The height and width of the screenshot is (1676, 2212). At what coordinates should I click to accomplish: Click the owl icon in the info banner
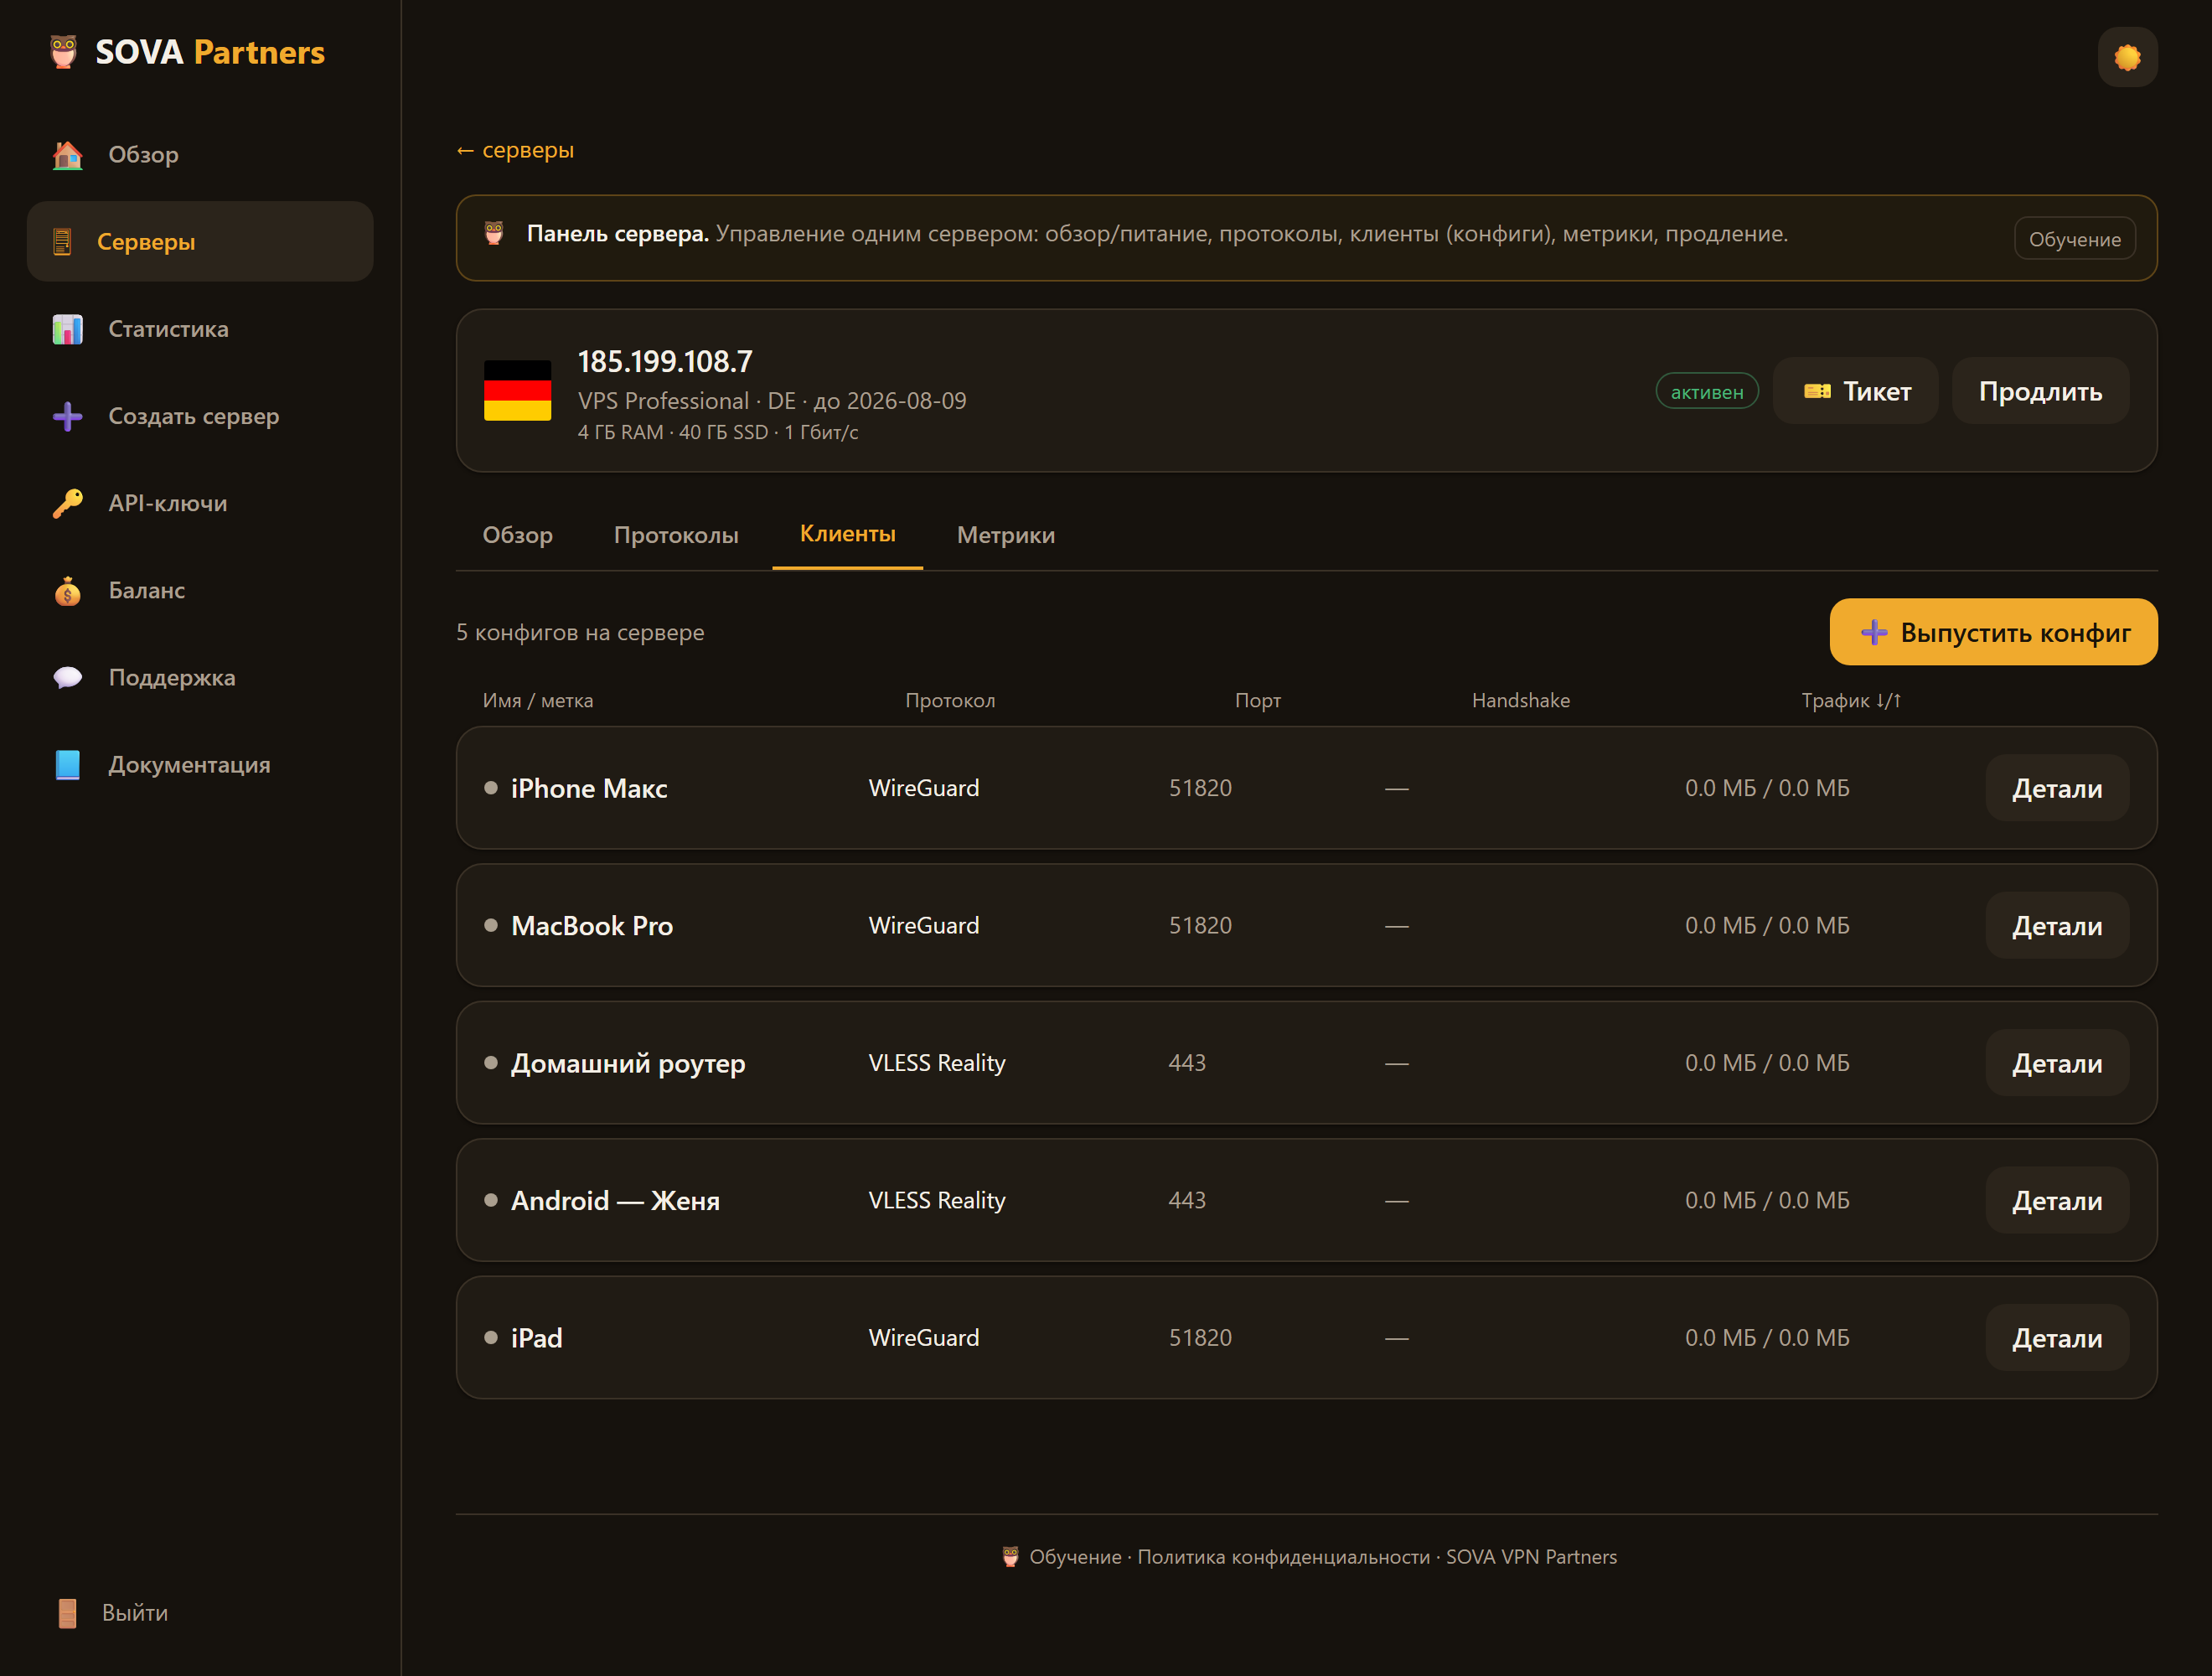(x=494, y=233)
